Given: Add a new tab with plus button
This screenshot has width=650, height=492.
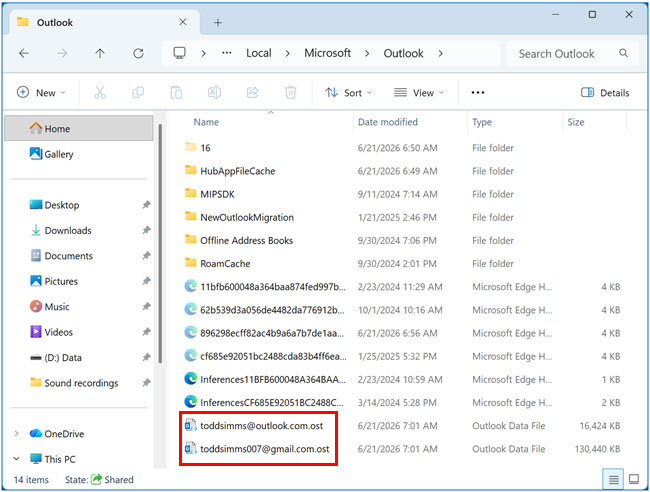Looking at the screenshot, I should point(218,23).
